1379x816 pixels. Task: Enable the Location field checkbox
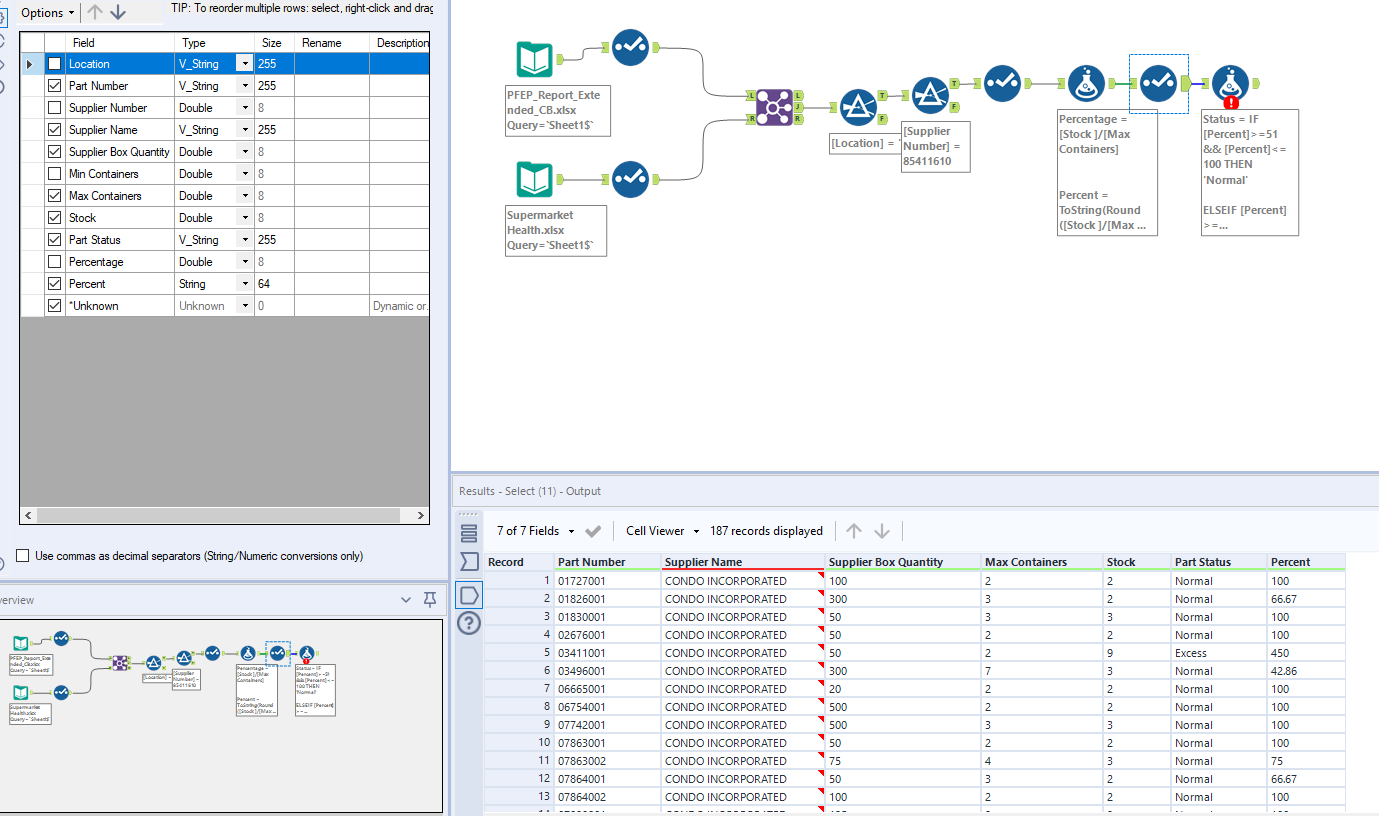(54, 64)
